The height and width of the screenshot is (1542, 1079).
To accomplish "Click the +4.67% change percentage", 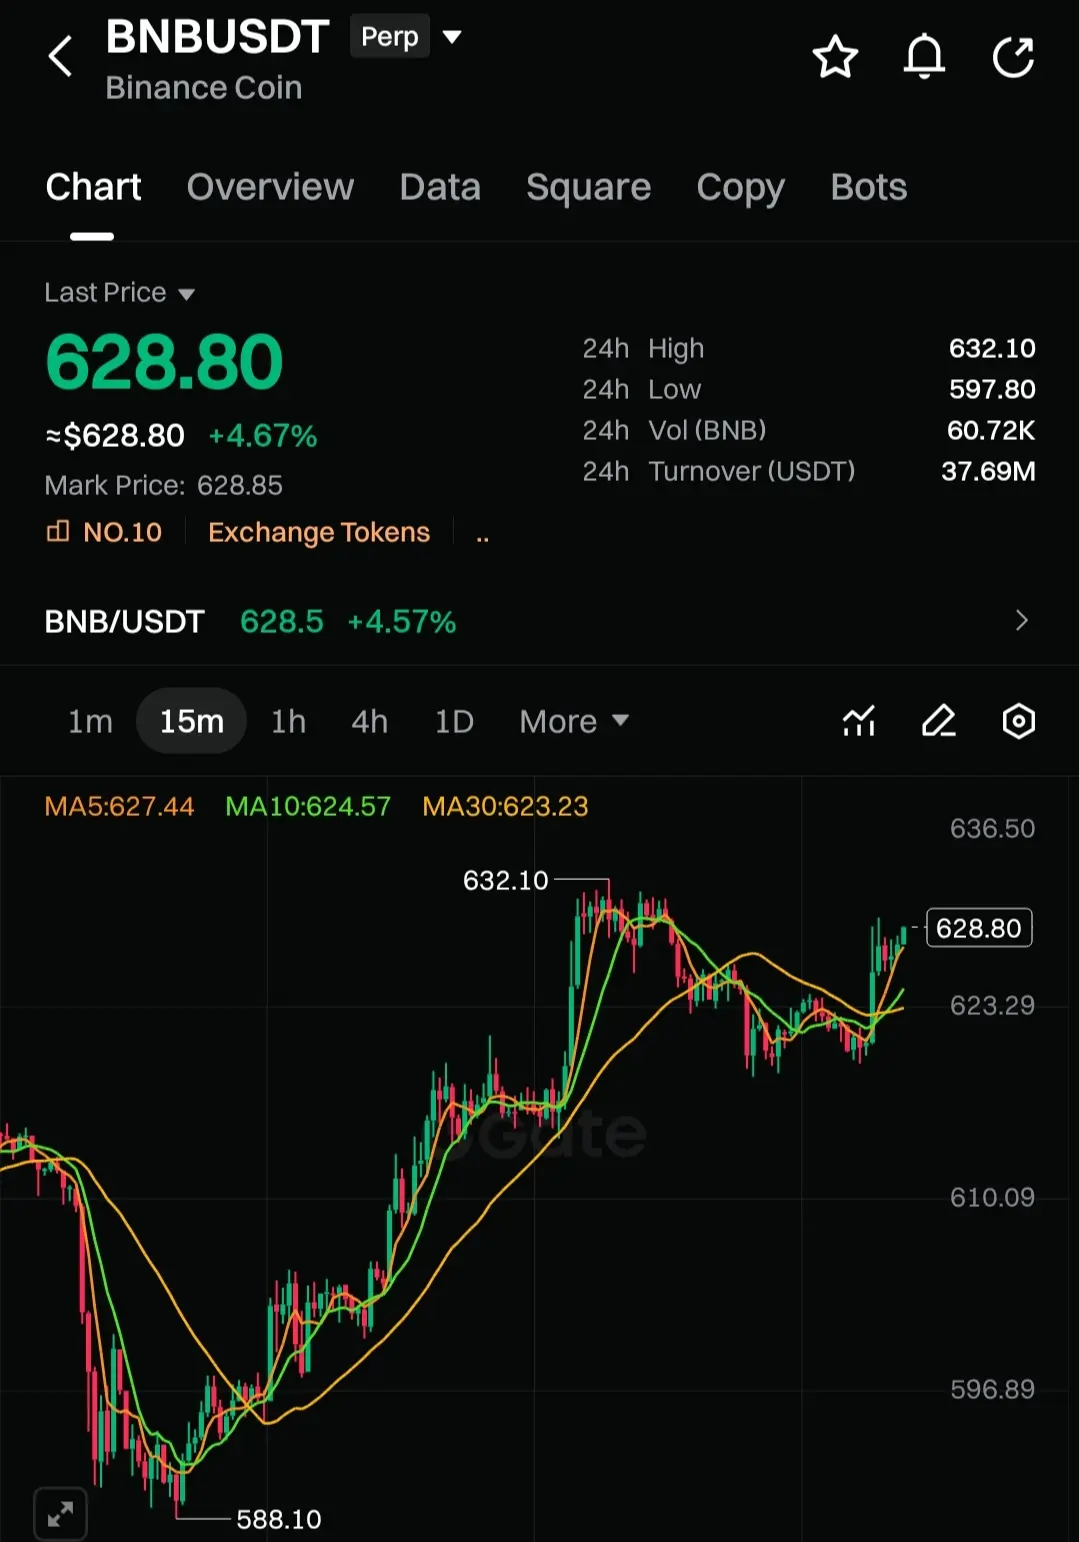I will pos(262,436).
